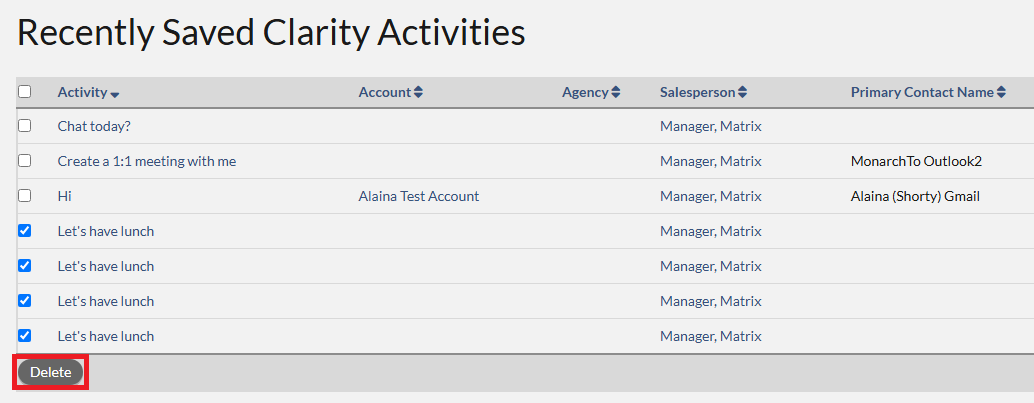Check the box for "Chat today?"

[x=25, y=126]
